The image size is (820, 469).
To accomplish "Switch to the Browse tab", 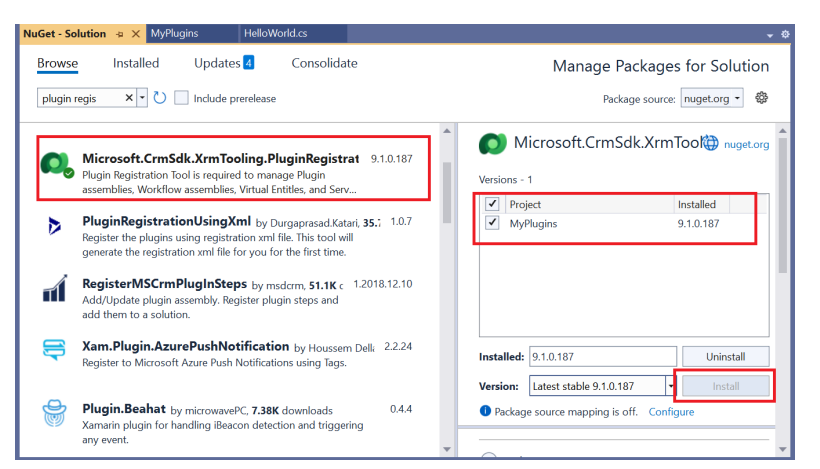I will pos(58,63).
